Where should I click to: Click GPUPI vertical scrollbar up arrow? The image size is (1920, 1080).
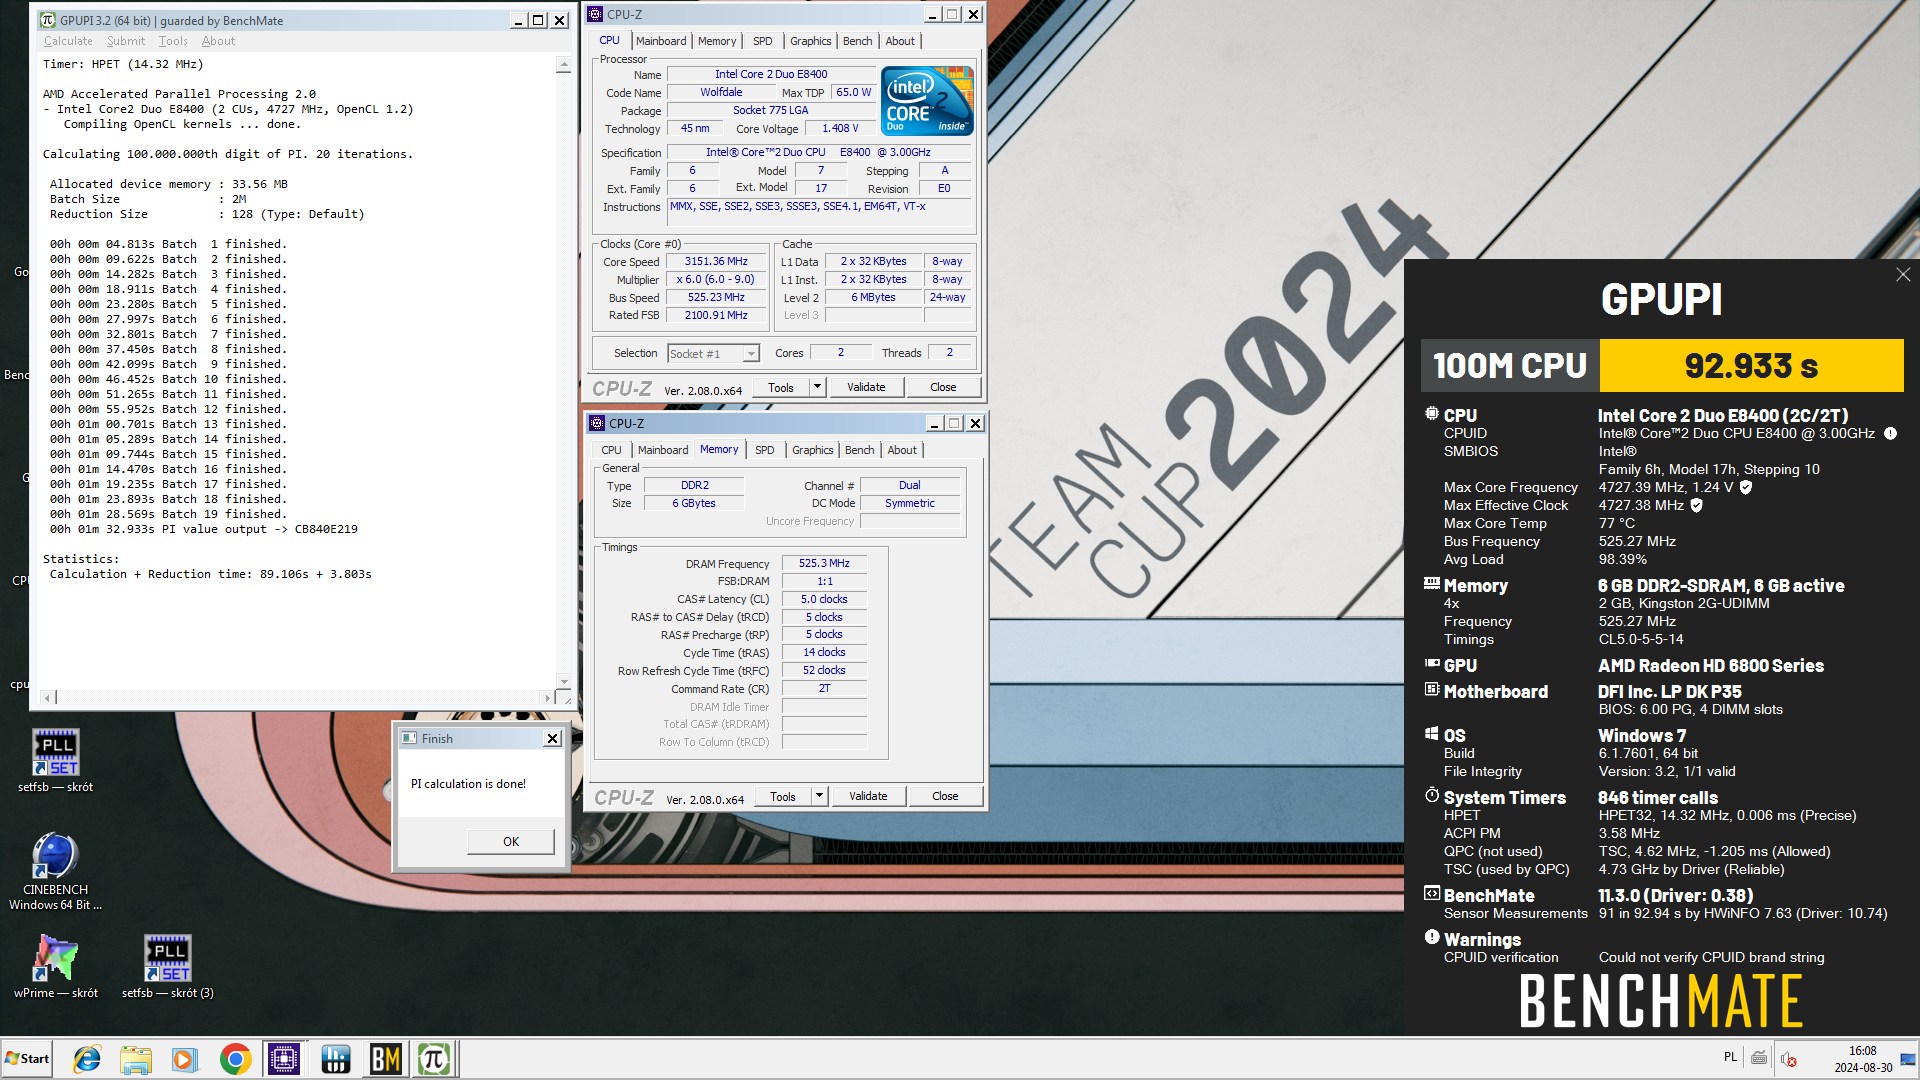pyautogui.click(x=564, y=65)
